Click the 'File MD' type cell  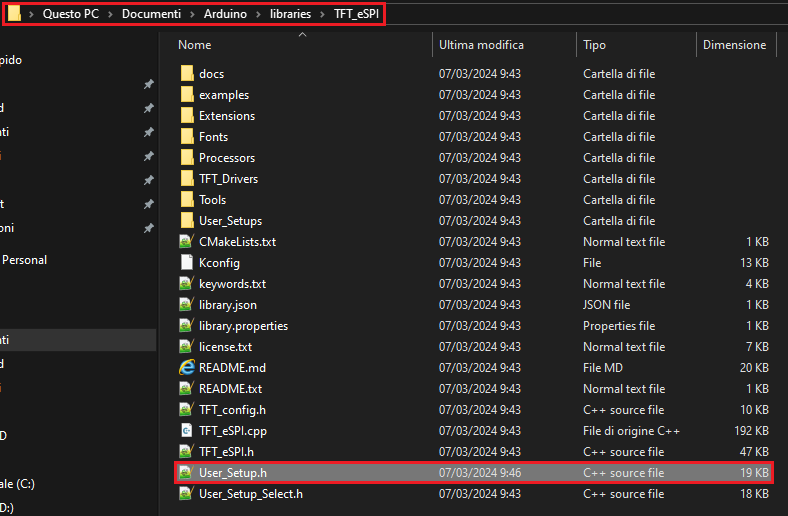[603, 368]
